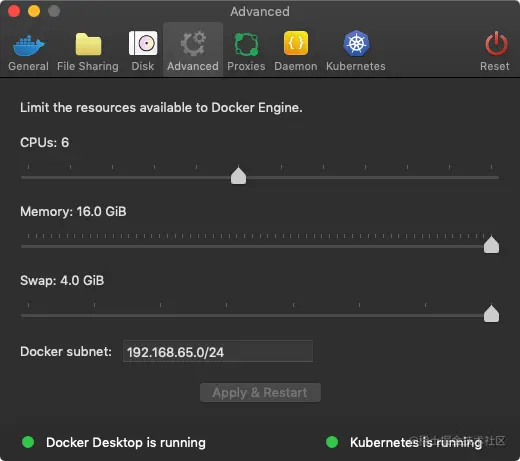This screenshot has width=520, height=461.
Task: Click the Swap slider handle
Action: tap(491, 313)
